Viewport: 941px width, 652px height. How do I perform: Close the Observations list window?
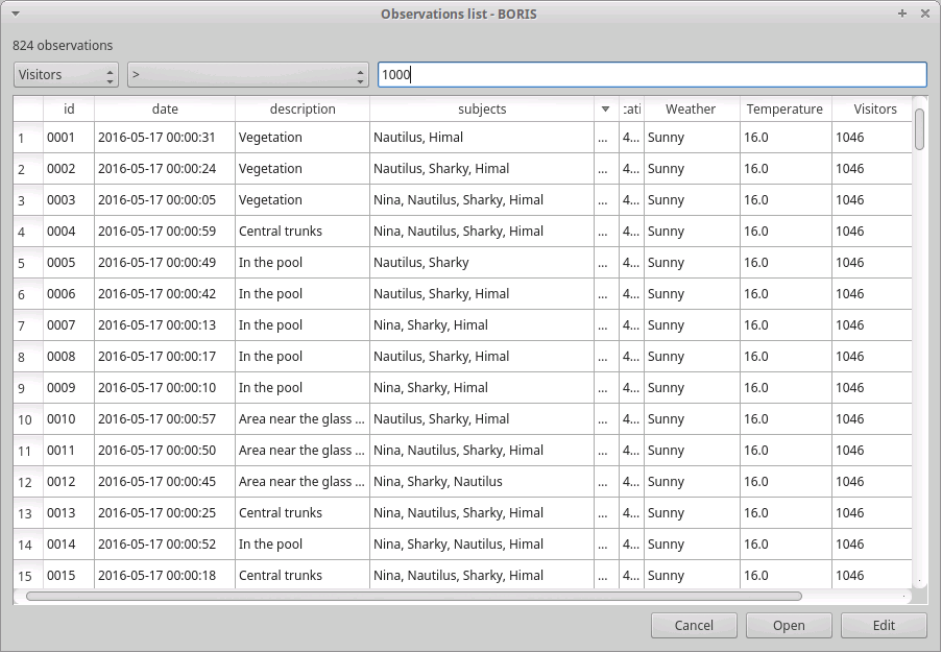(925, 13)
